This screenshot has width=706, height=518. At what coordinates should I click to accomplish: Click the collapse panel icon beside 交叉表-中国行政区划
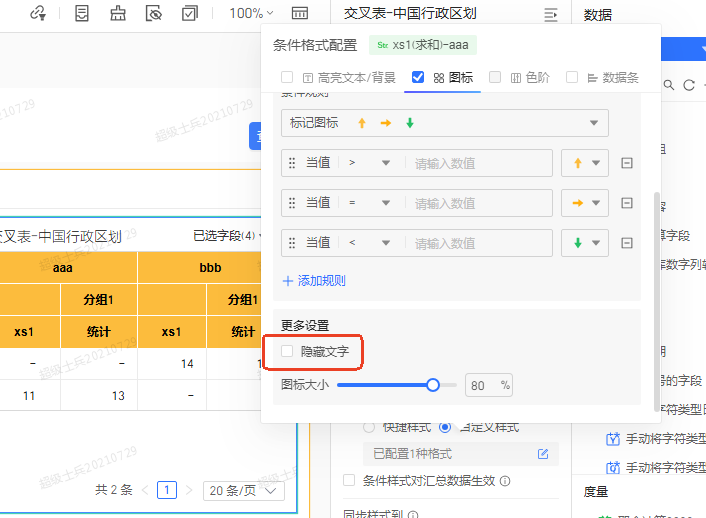550,14
